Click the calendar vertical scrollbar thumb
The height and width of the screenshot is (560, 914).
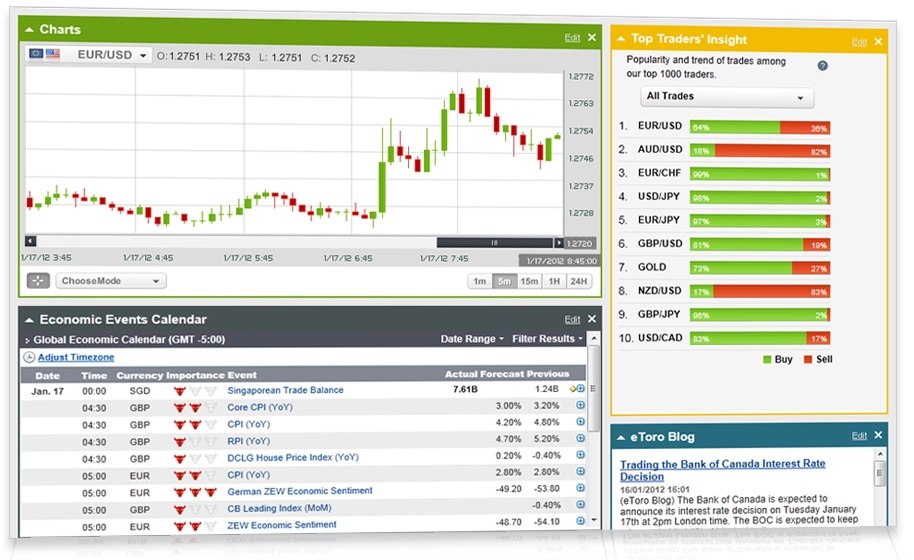(x=593, y=389)
